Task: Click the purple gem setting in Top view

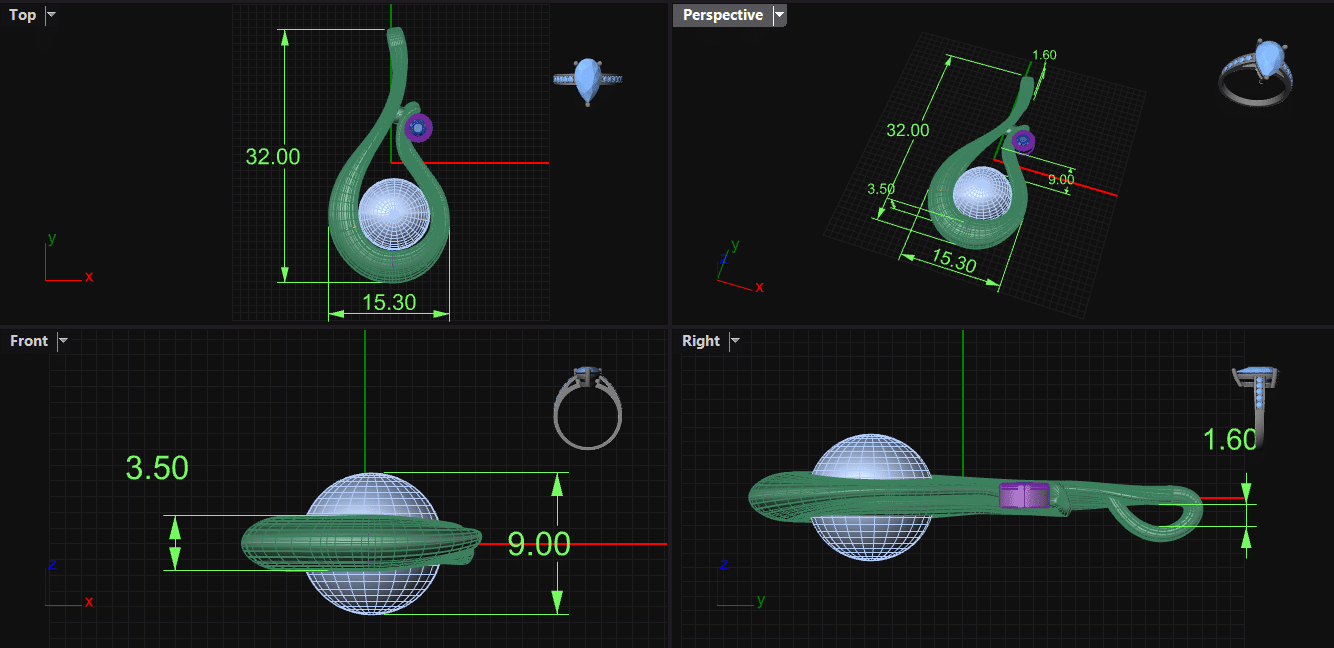Action: click(x=417, y=127)
